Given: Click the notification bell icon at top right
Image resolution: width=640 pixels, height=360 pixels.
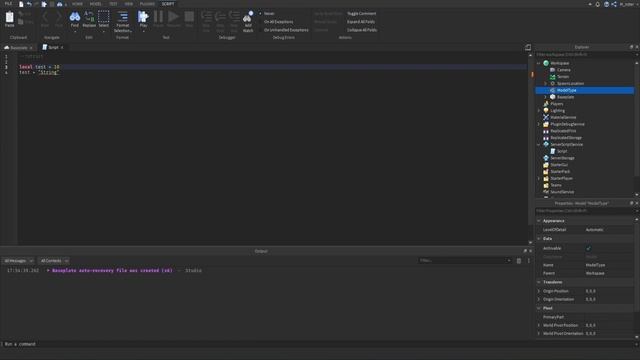Looking at the screenshot, I should [598, 4].
